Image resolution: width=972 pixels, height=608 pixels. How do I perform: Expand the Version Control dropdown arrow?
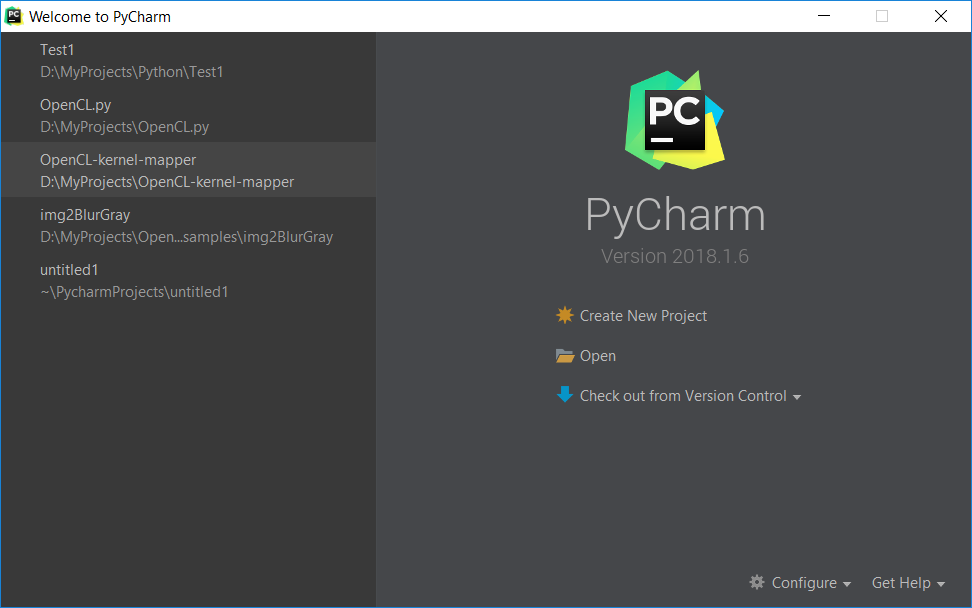click(x=797, y=397)
